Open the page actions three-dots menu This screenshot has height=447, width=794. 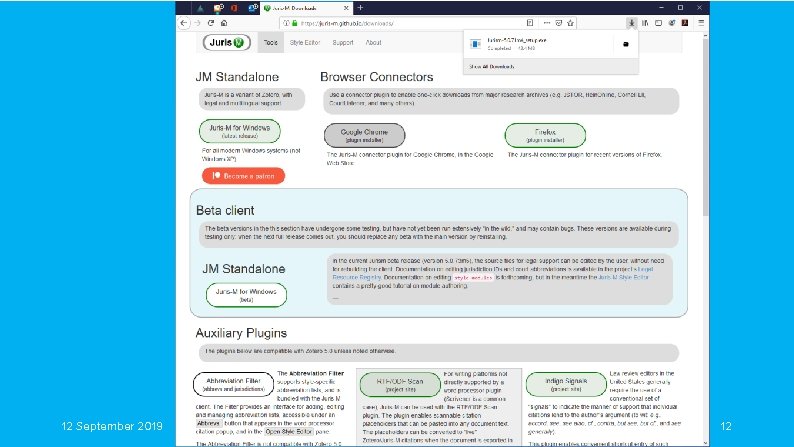pyautogui.click(x=547, y=23)
